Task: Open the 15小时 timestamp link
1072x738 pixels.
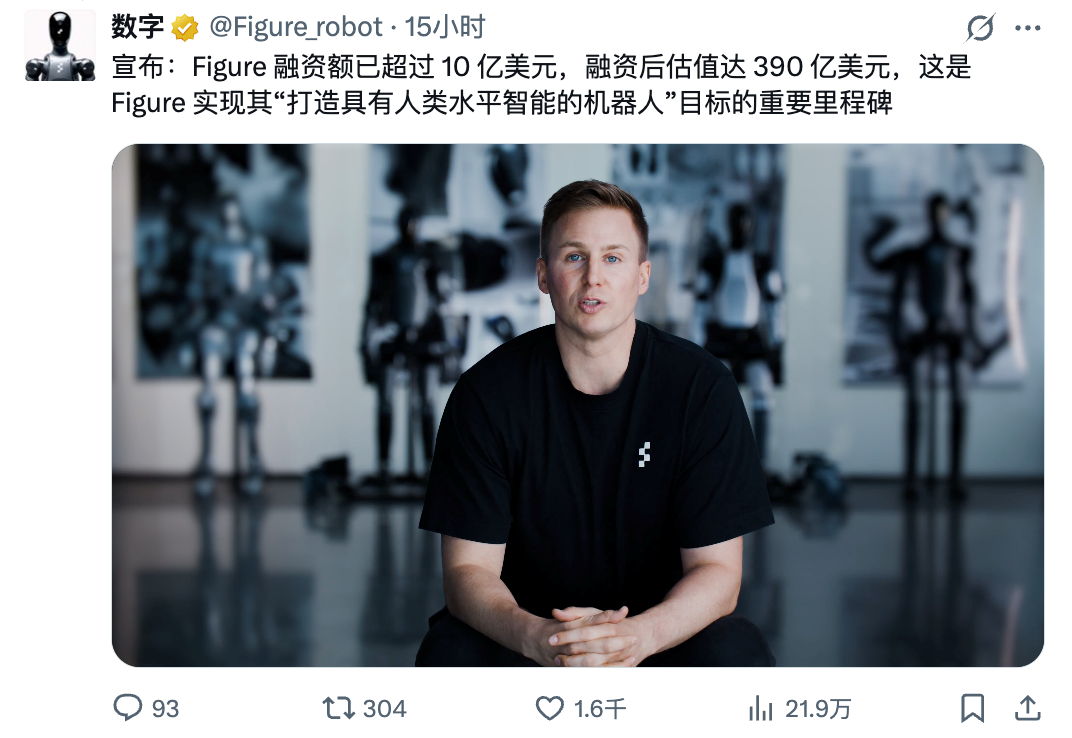Action: (444, 27)
